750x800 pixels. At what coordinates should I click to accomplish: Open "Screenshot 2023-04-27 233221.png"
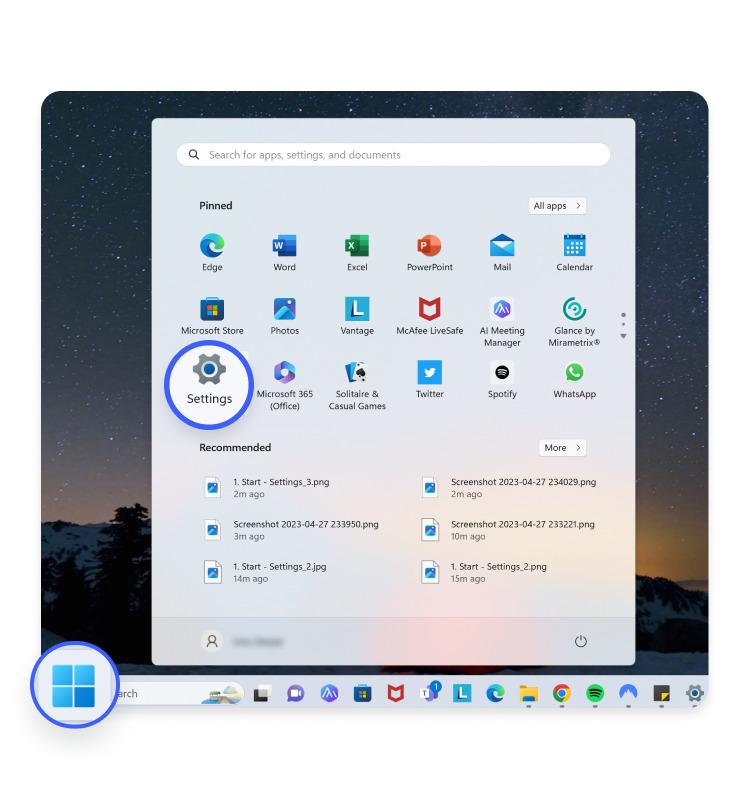pyautogui.click(x=510, y=530)
